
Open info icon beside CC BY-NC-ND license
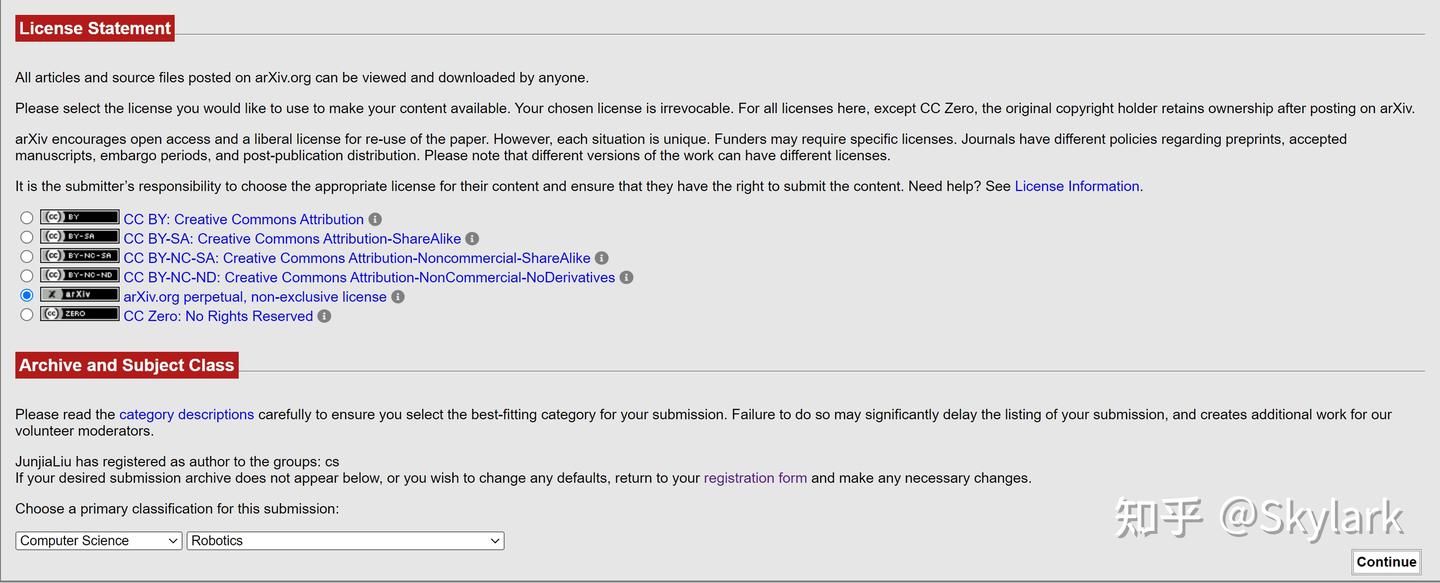pyautogui.click(x=626, y=277)
